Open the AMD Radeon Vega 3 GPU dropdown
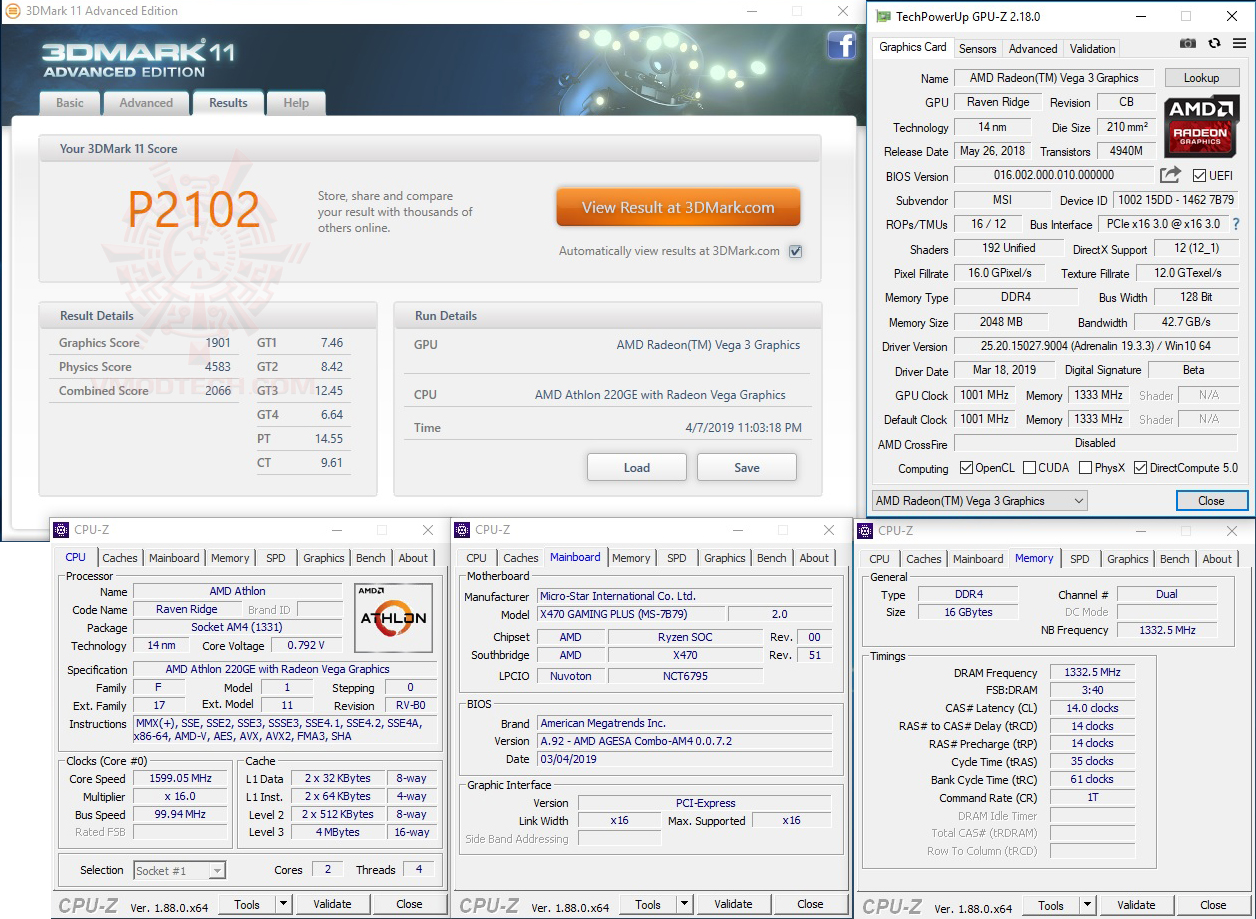The width and height of the screenshot is (1256, 919). pyautogui.click(x=979, y=501)
